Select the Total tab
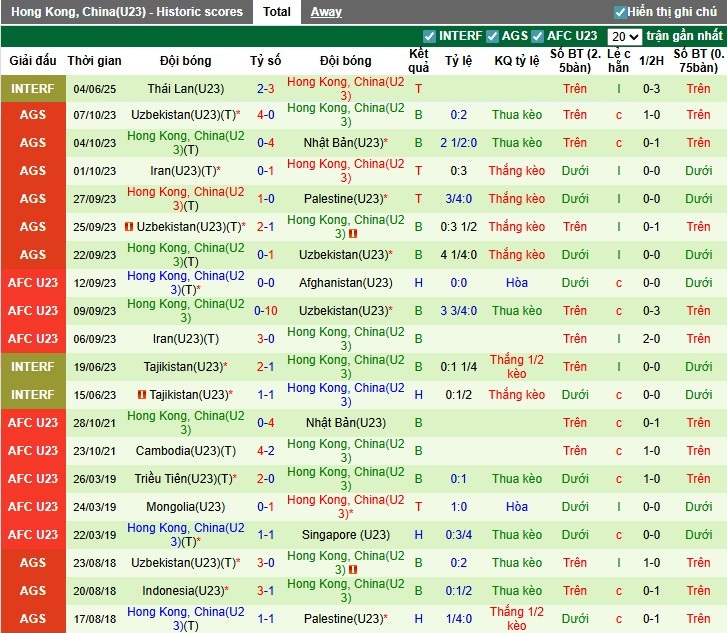This screenshot has height=633, width=727. click(277, 12)
